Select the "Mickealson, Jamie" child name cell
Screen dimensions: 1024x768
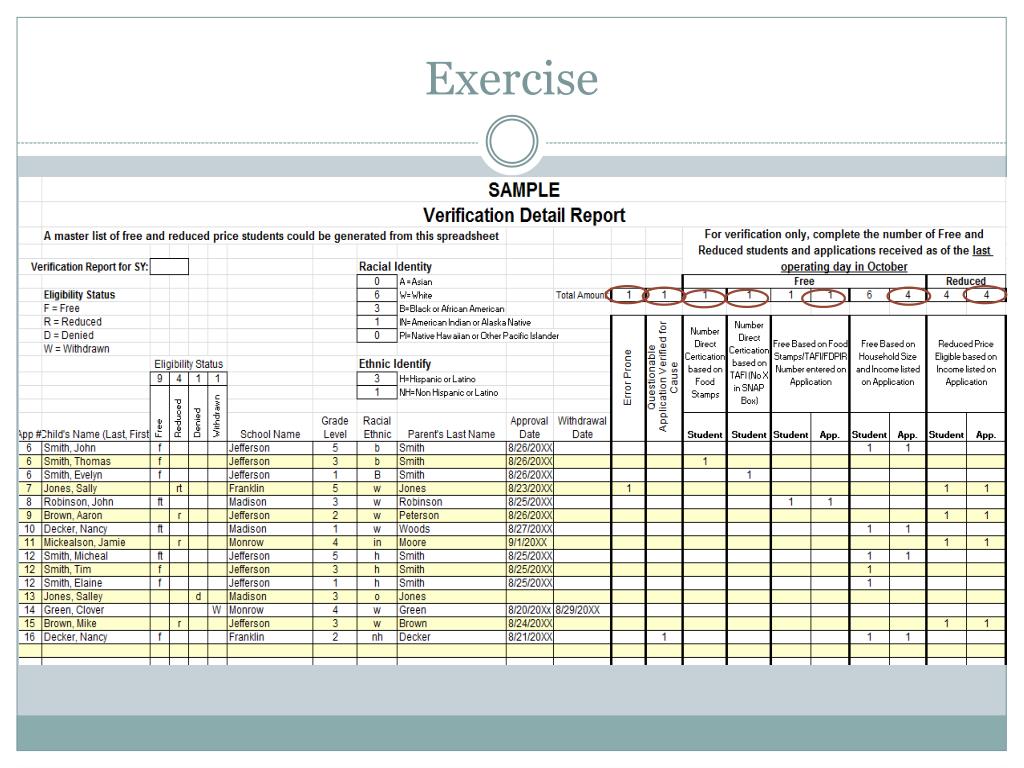[x=95, y=543]
